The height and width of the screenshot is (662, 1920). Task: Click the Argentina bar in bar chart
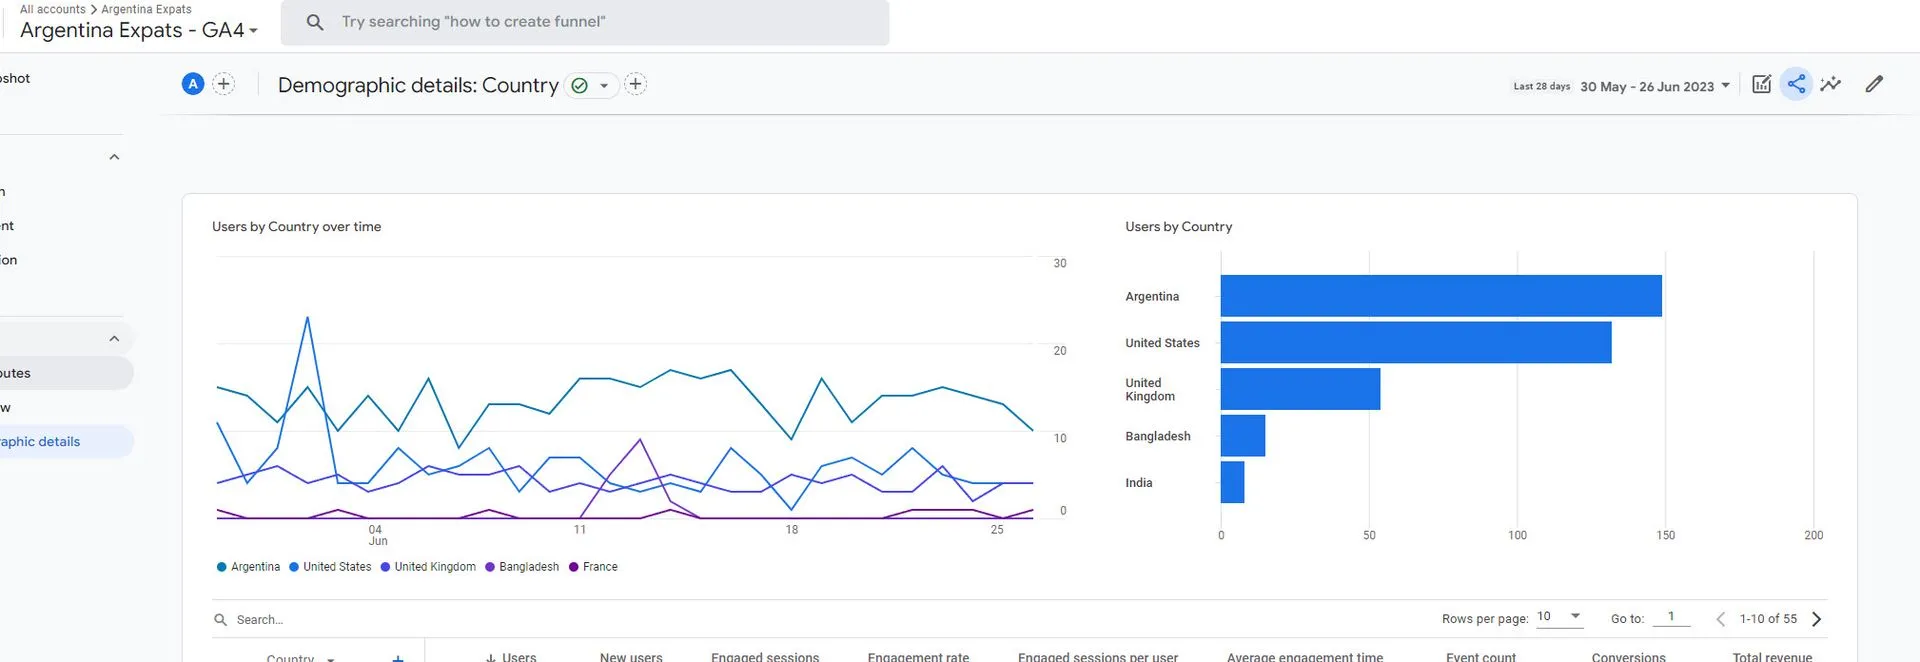click(x=1440, y=296)
